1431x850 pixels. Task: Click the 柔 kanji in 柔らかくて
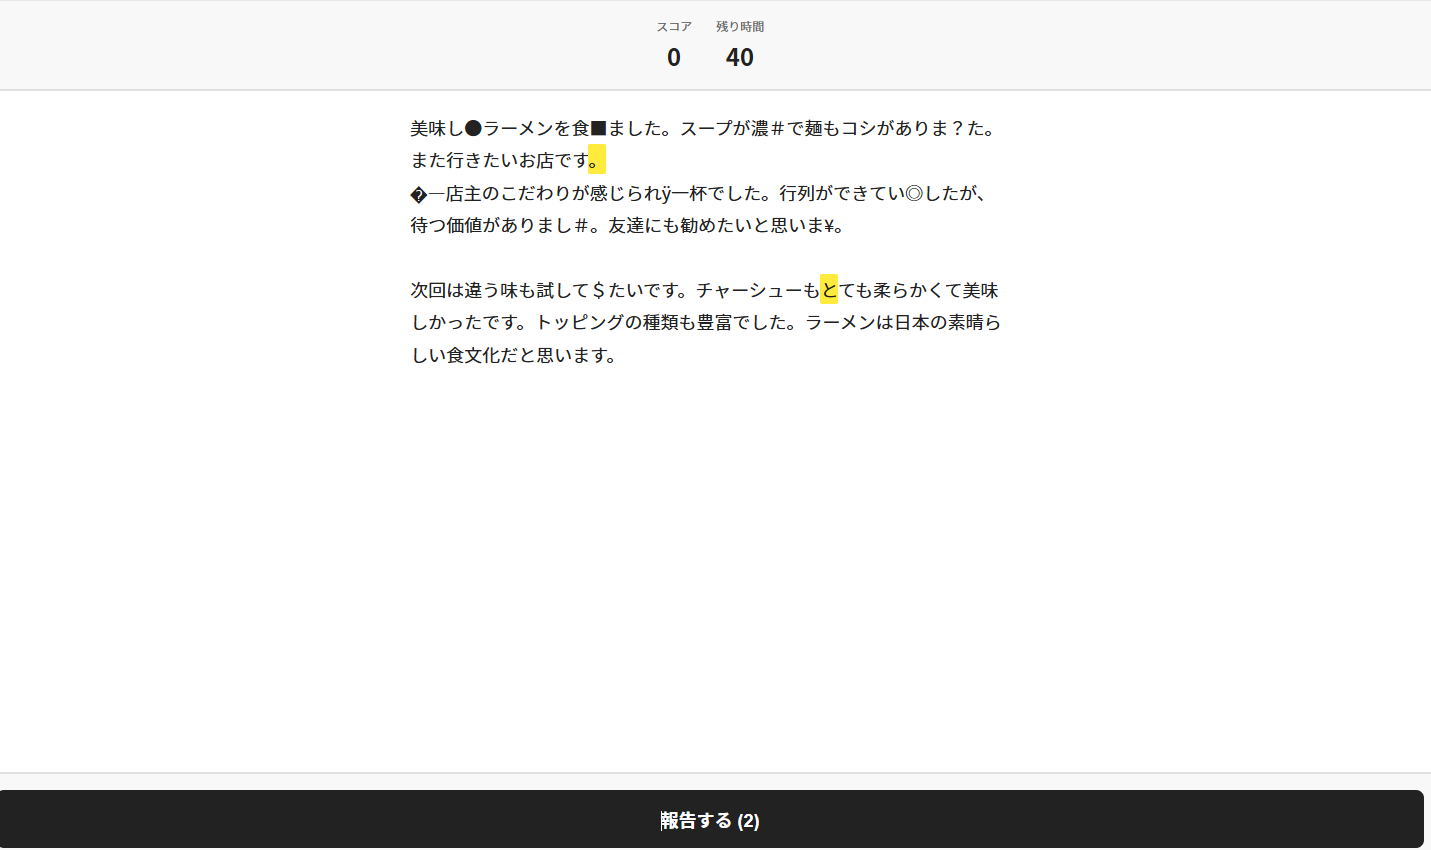click(x=882, y=291)
